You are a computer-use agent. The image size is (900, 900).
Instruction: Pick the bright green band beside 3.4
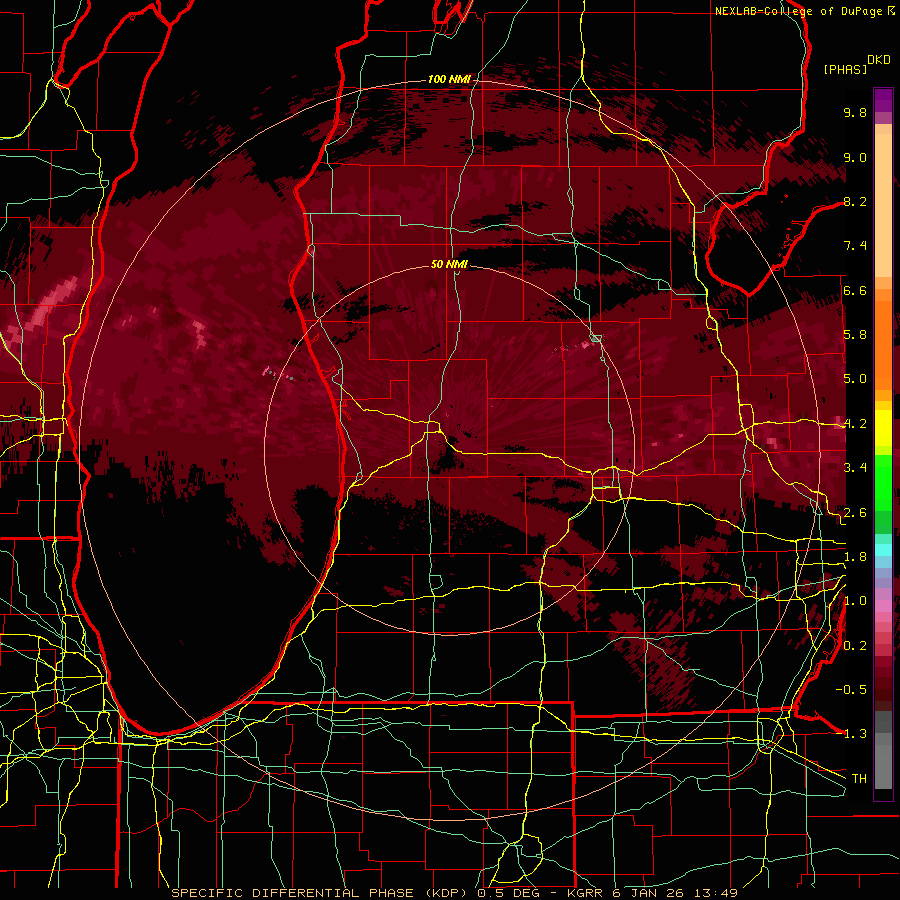click(883, 482)
